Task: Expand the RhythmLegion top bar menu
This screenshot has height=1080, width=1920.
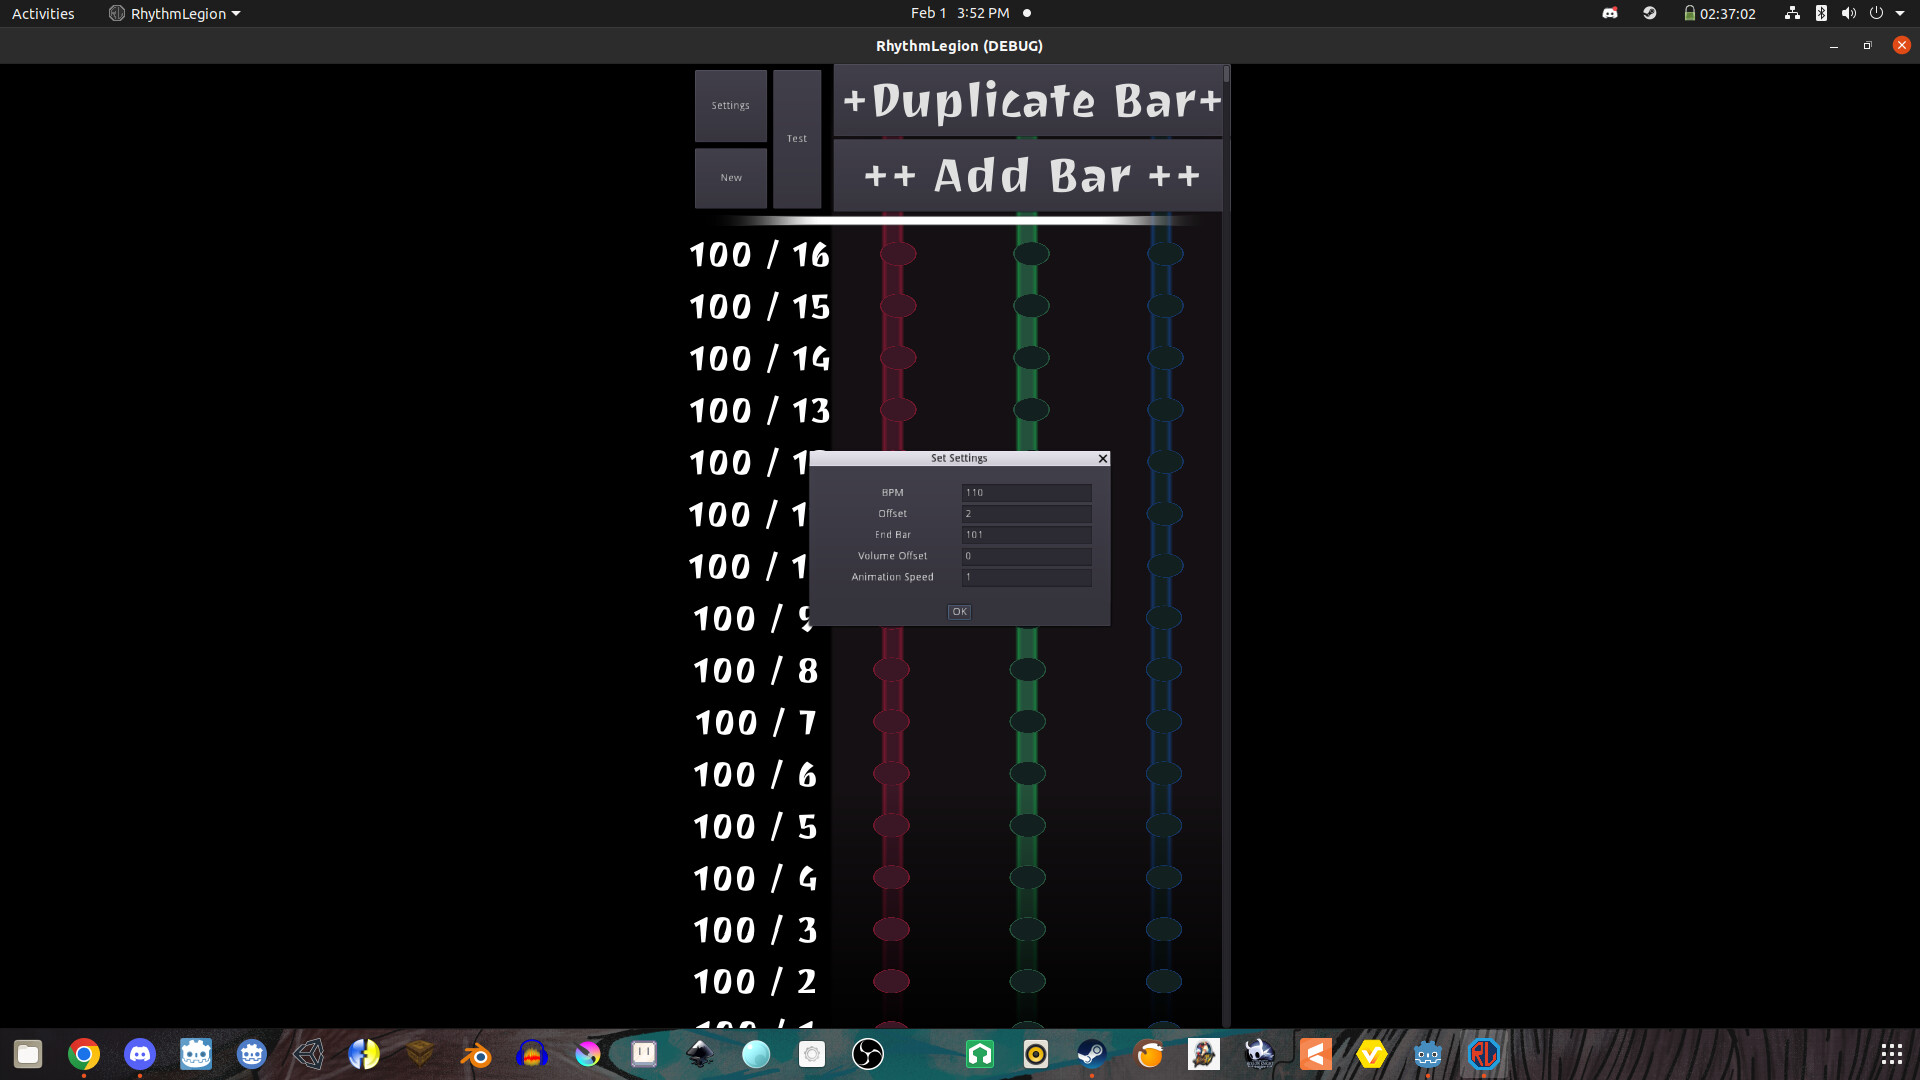Action: click(174, 13)
